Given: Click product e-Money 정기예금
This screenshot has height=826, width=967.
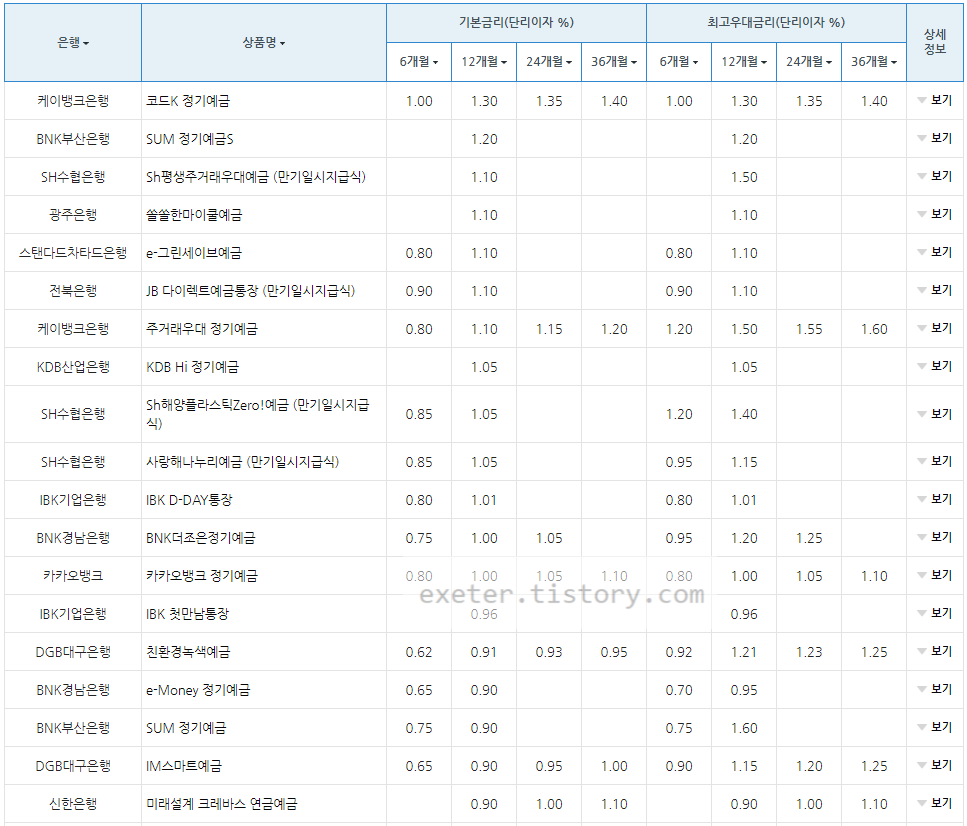Looking at the screenshot, I should click(198, 690).
